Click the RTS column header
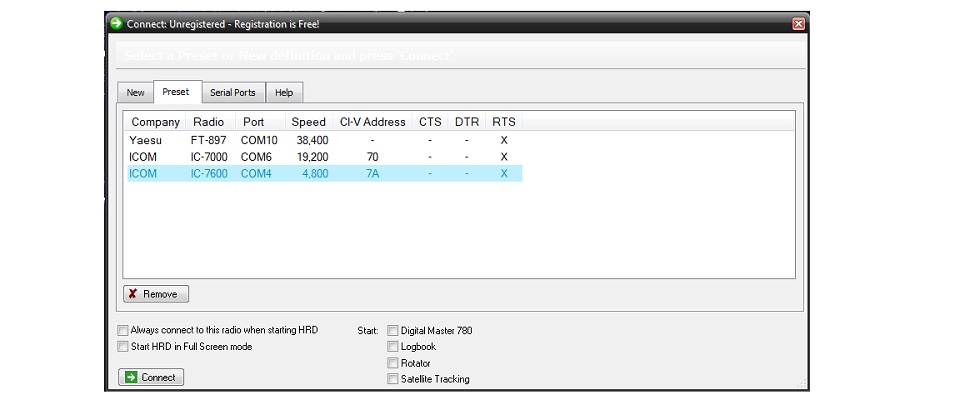Image resolution: width=960 pixels, height=400 pixels. [504, 122]
